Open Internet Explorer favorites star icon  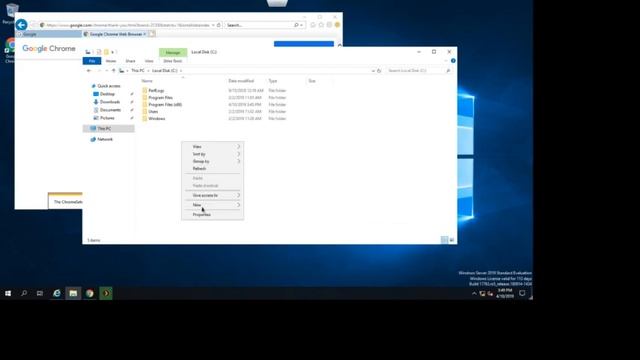point(321,25)
